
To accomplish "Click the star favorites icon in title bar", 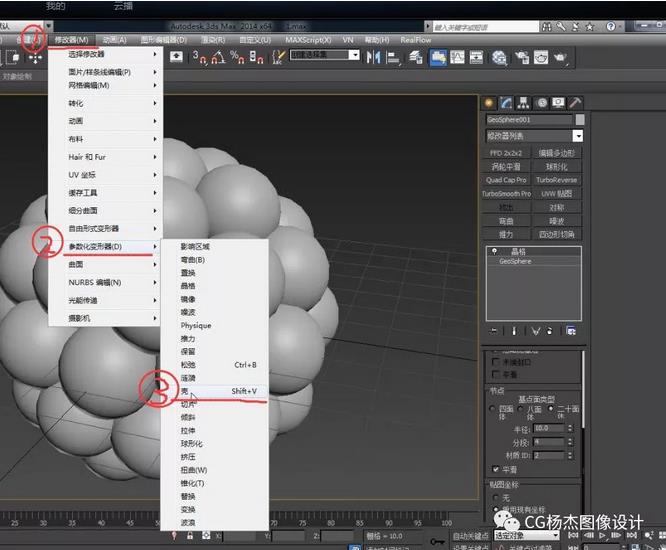I will (590, 27).
